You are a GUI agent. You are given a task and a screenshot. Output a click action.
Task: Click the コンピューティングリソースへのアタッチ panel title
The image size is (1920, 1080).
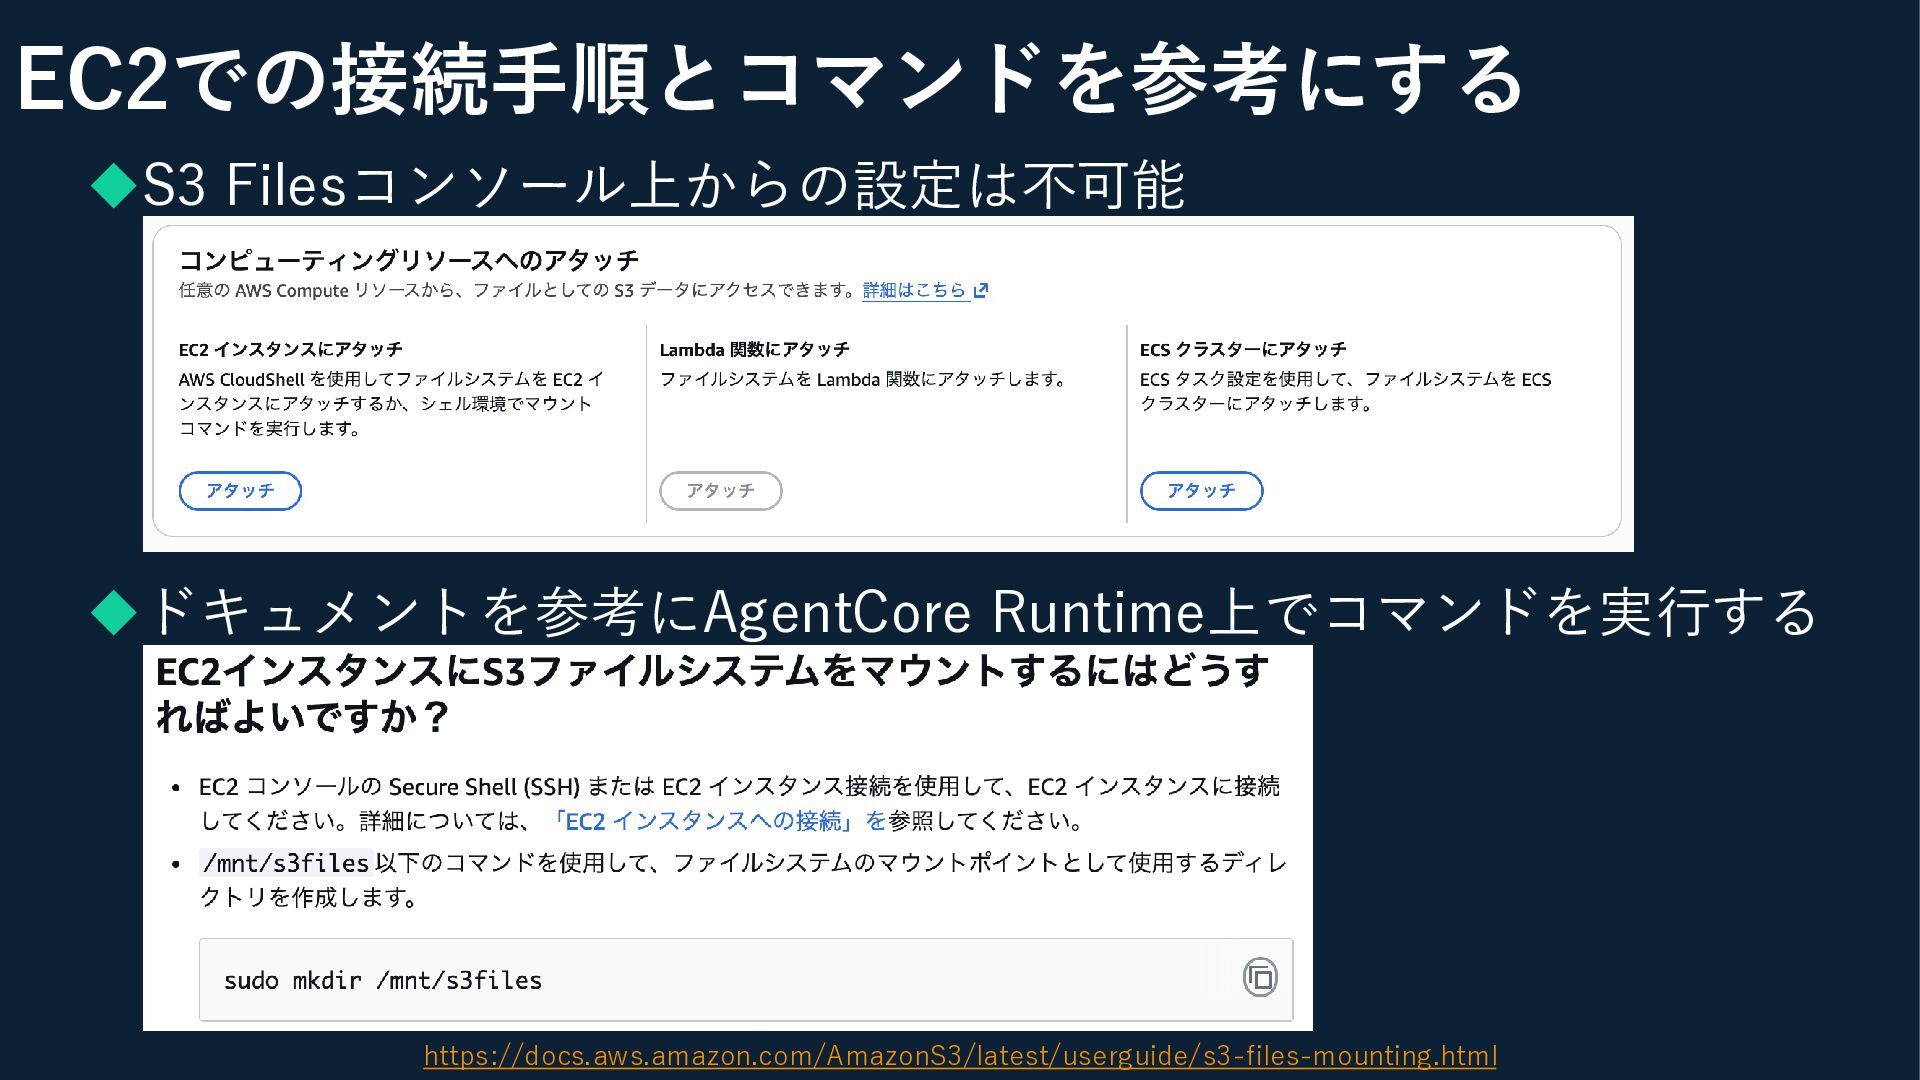[x=408, y=261]
